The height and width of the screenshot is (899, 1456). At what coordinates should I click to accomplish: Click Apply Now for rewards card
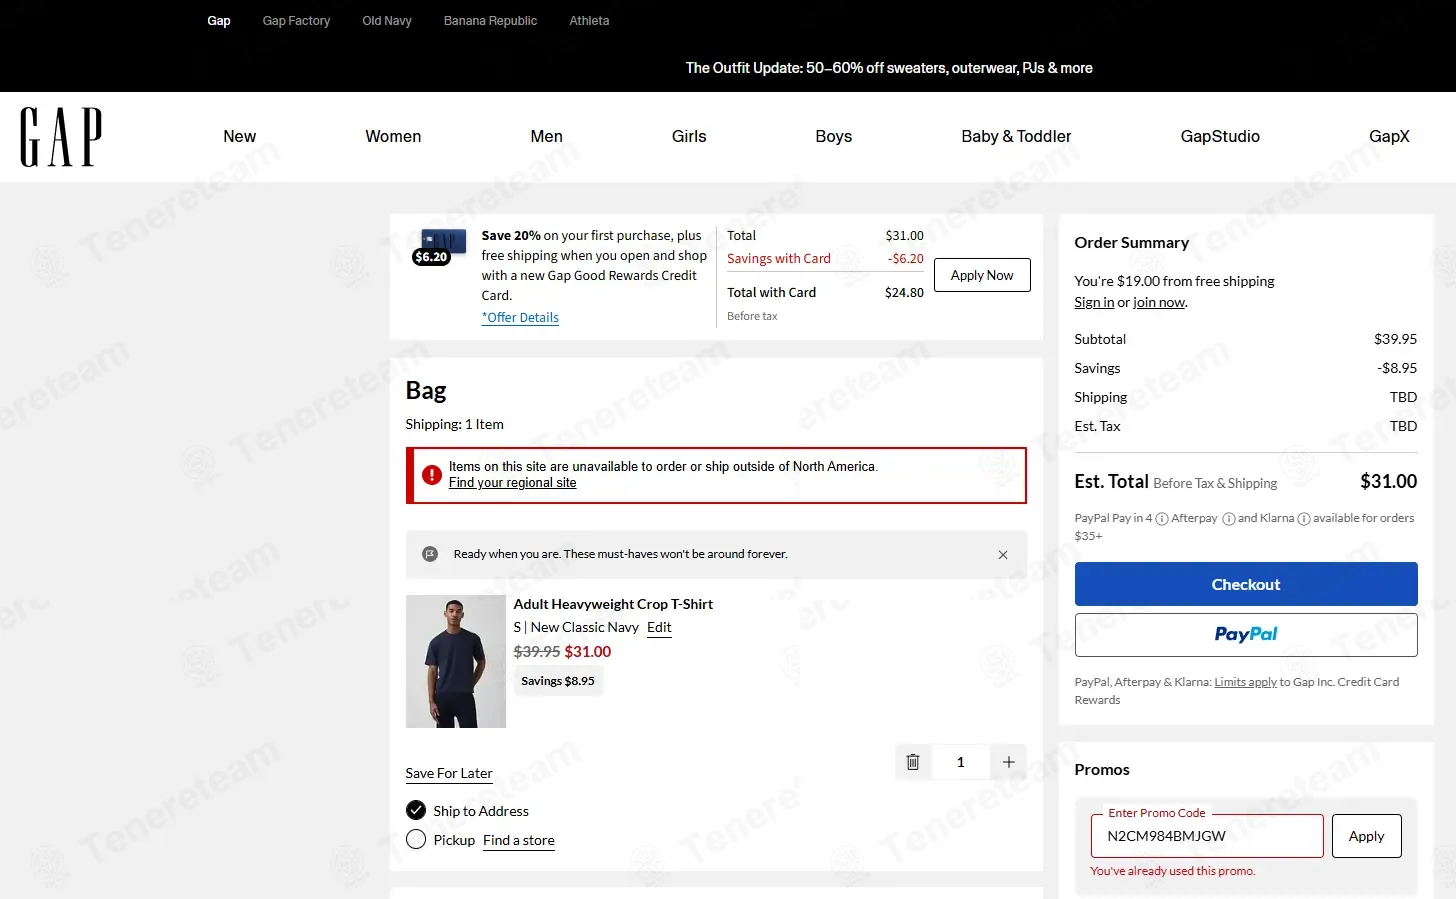pyautogui.click(x=982, y=275)
